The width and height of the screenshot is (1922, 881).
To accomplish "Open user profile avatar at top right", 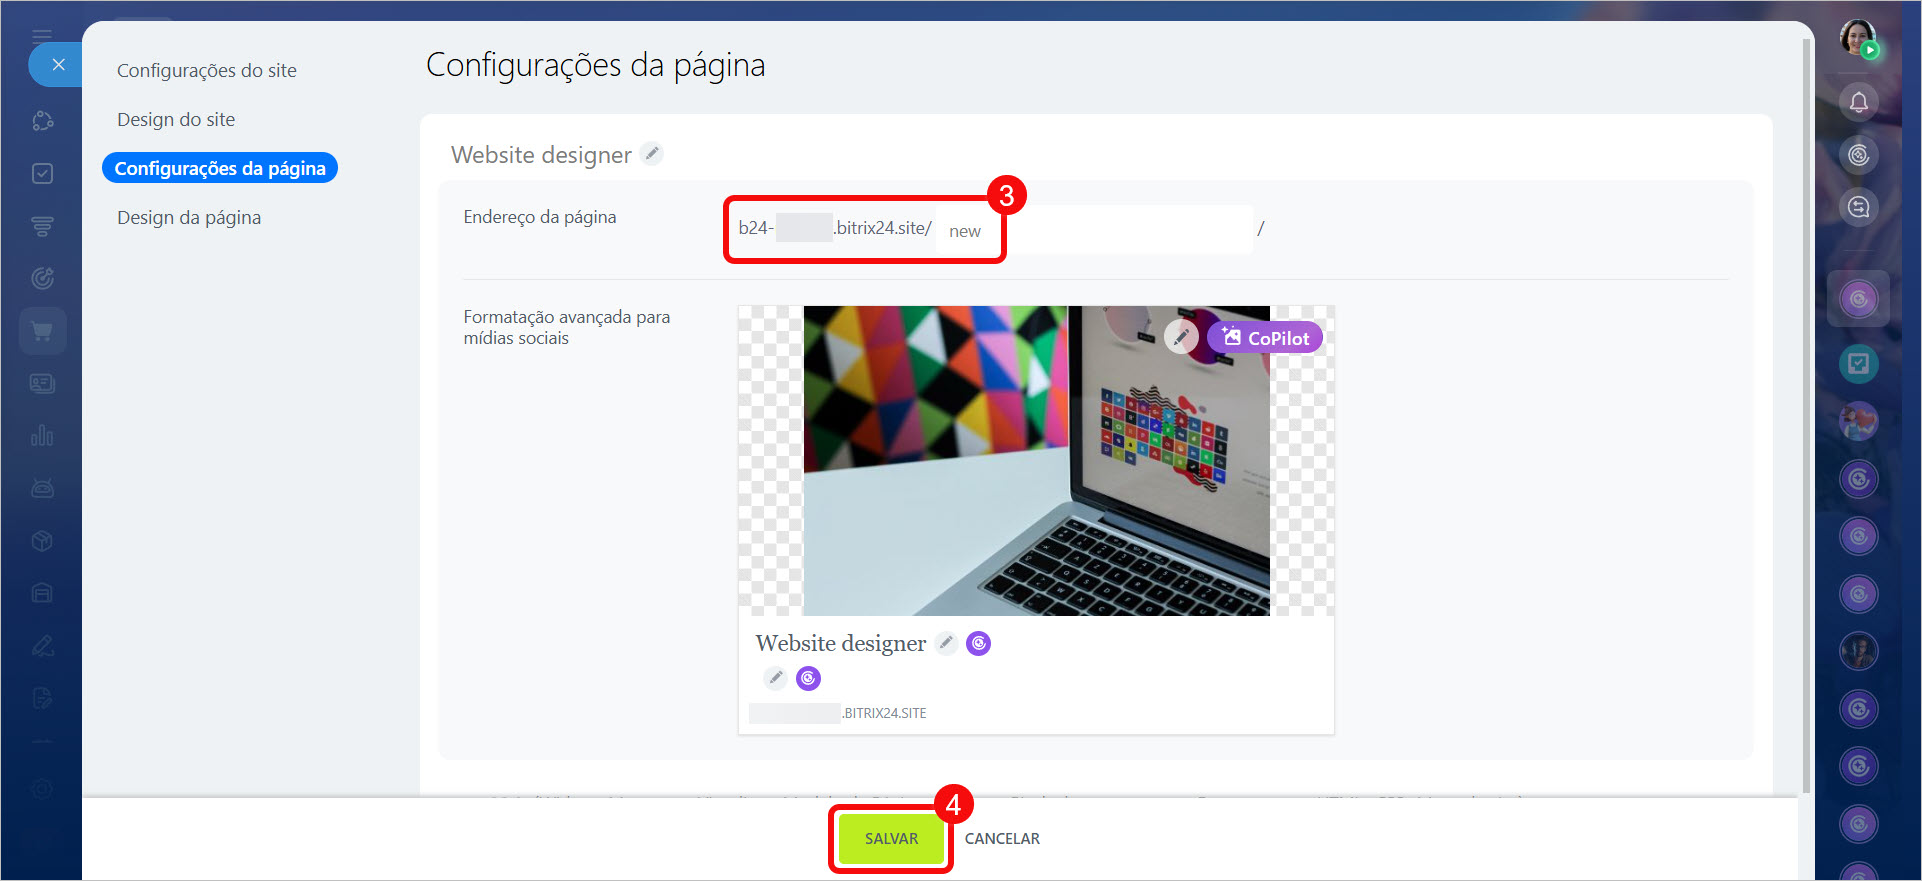I will tap(1858, 38).
